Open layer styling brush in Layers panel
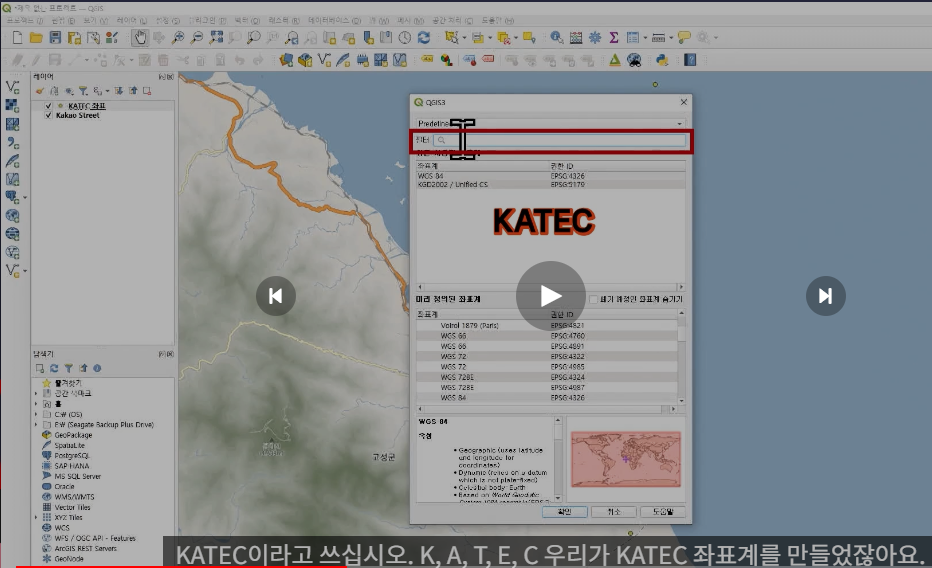 (40, 91)
